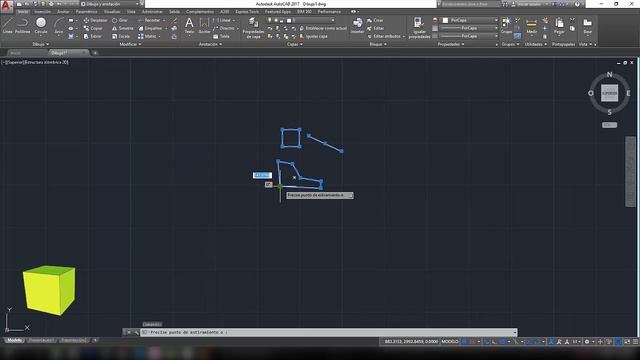Click the Crear block button
The image size is (640, 360).
pos(375,20)
